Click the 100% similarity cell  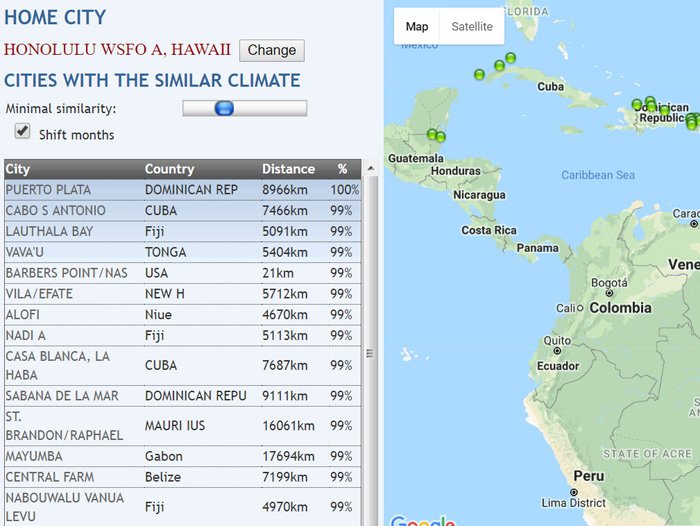click(345, 190)
